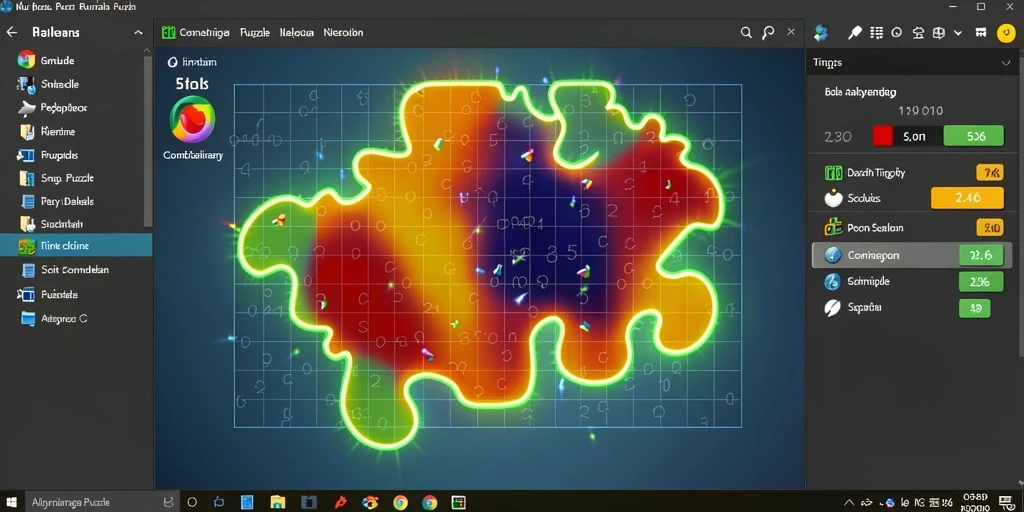The width and height of the screenshot is (1024, 512).
Task: Click the grid icon in top-right toolbar
Action: [877, 33]
